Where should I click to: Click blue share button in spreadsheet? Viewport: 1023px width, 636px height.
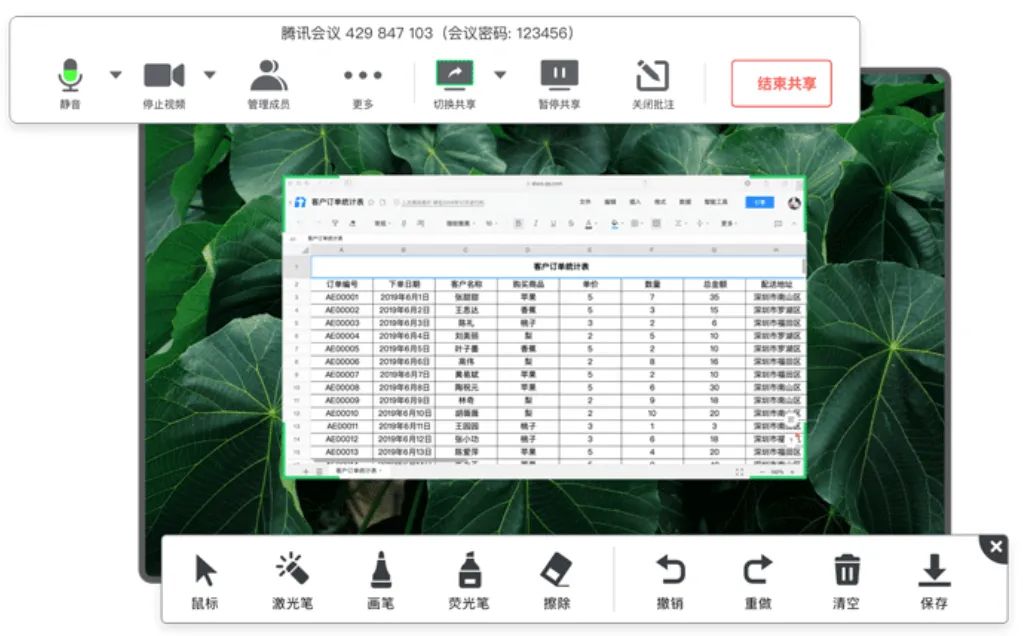point(759,202)
